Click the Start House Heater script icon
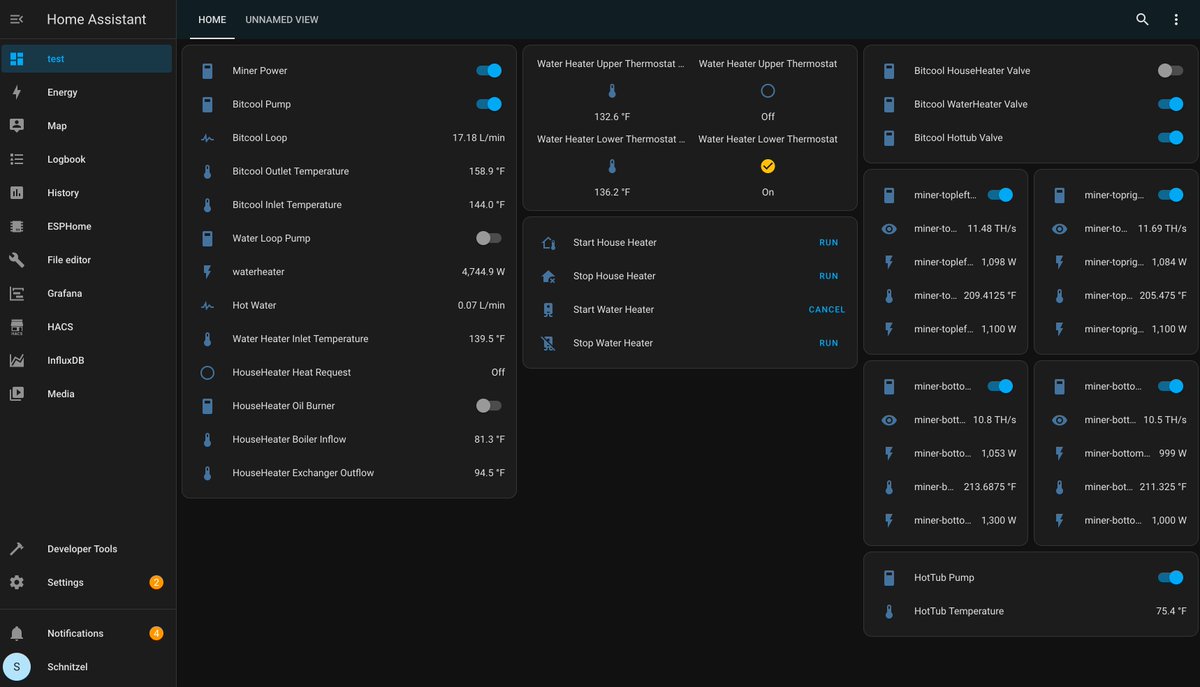The height and width of the screenshot is (687, 1200). pos(548,243)
